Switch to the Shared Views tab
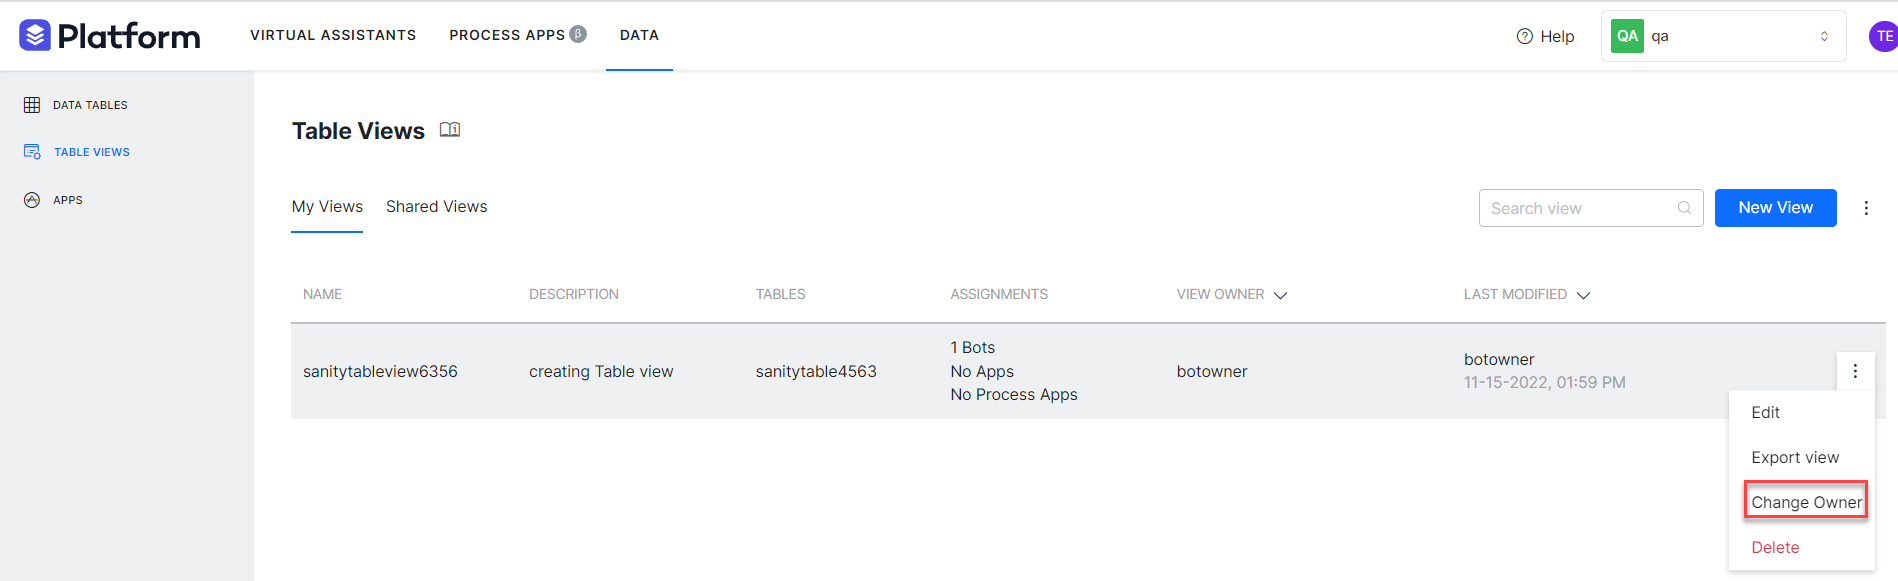This screenshot has width=1898, height=581. click(x=436, y=207)
